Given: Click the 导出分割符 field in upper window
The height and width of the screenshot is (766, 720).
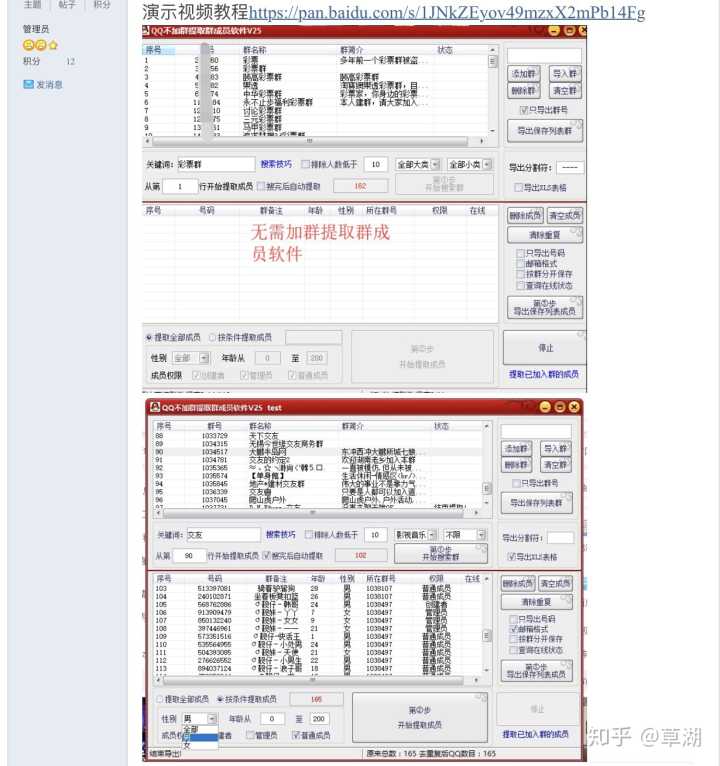Looking at the screenshot, I should coord(570,167).
